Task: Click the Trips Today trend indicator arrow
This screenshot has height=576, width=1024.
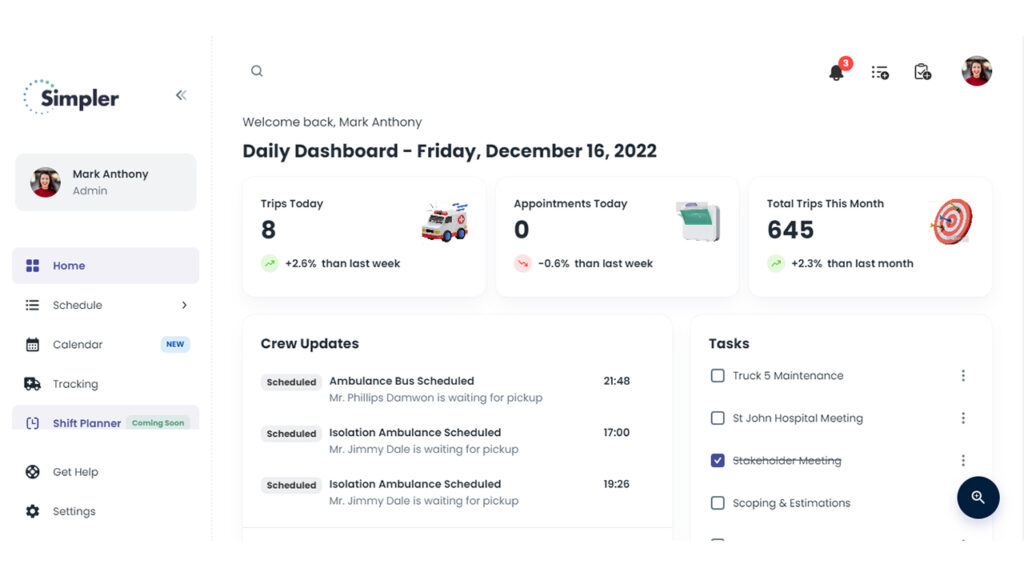Action: point(271,264)
